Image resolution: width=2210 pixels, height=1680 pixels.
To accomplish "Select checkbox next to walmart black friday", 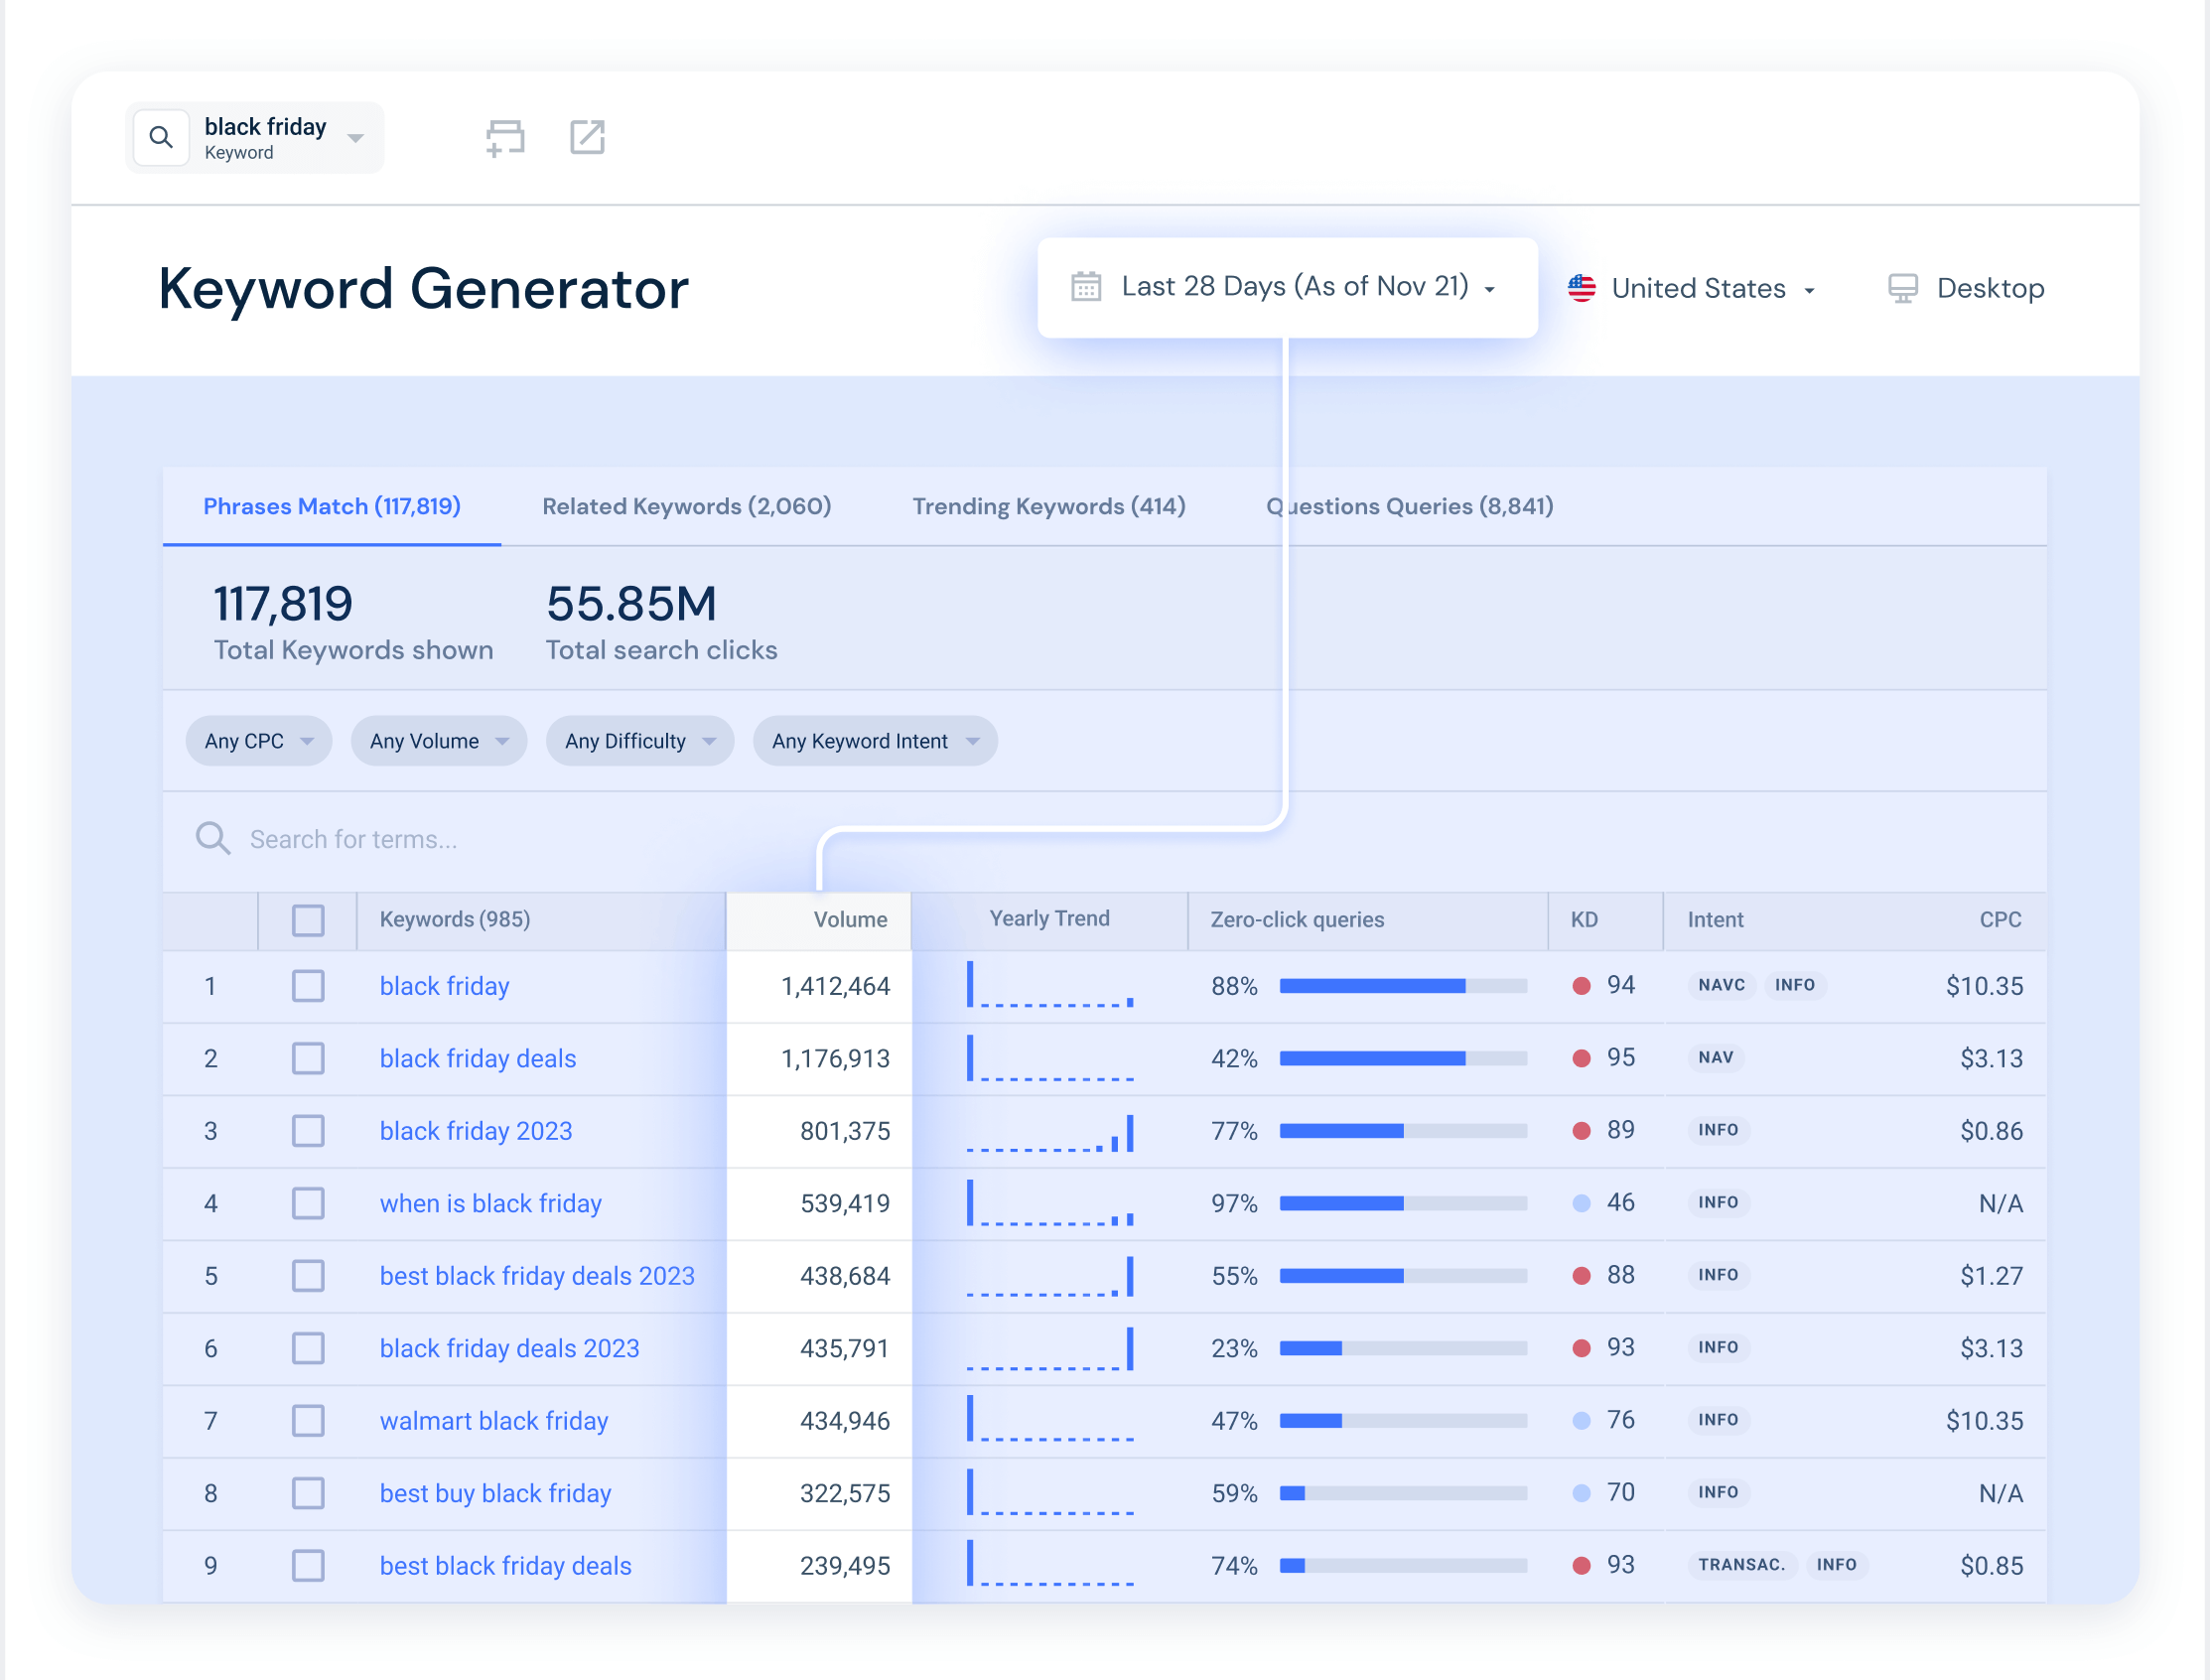I will 308,1420.
